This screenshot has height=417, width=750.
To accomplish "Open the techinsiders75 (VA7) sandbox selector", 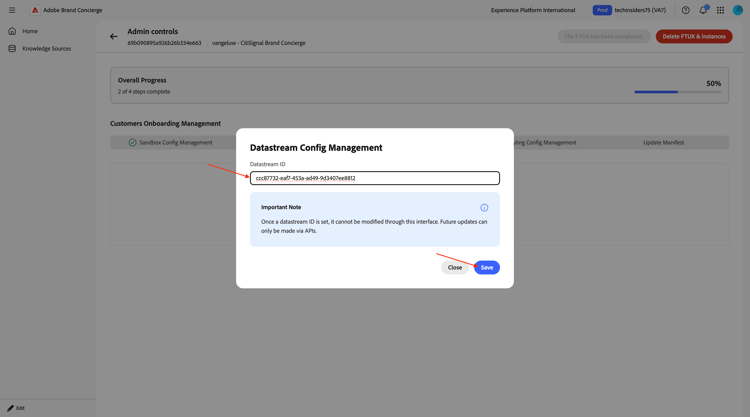I will pyautogui.click(x=640, y=10).
